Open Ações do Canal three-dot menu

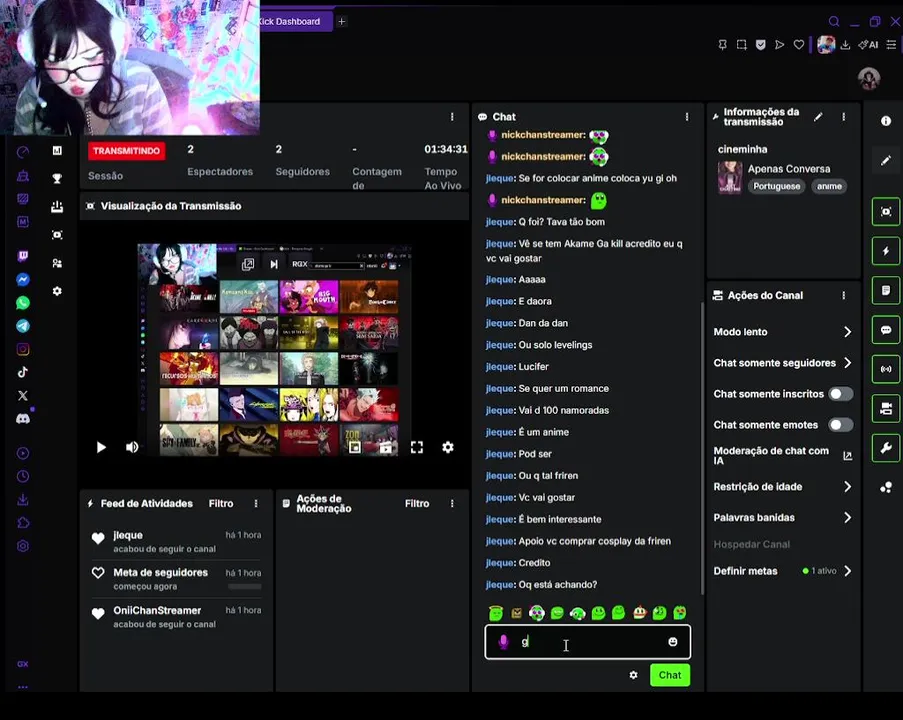coord(844,295)
